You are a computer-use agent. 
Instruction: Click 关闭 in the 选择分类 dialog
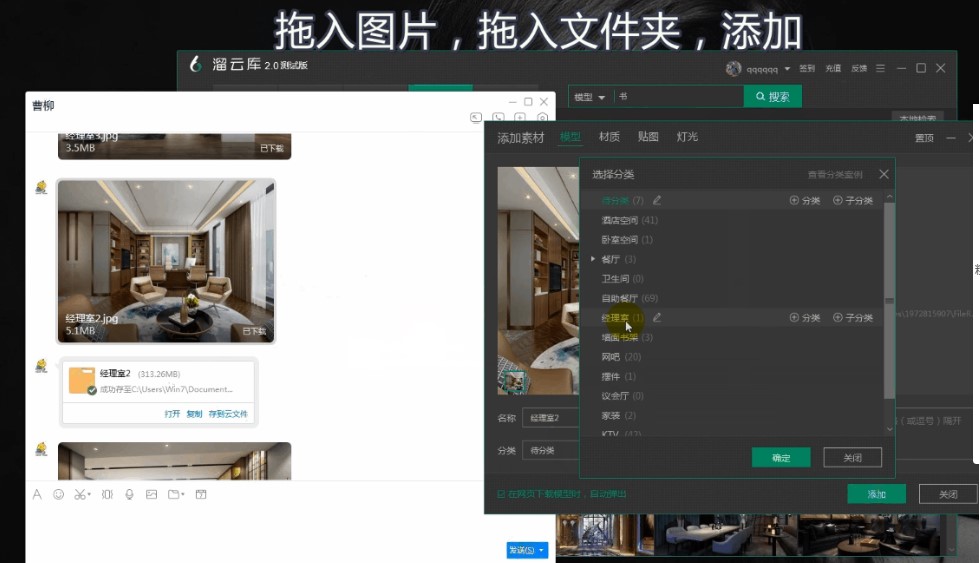coord(852,457)
